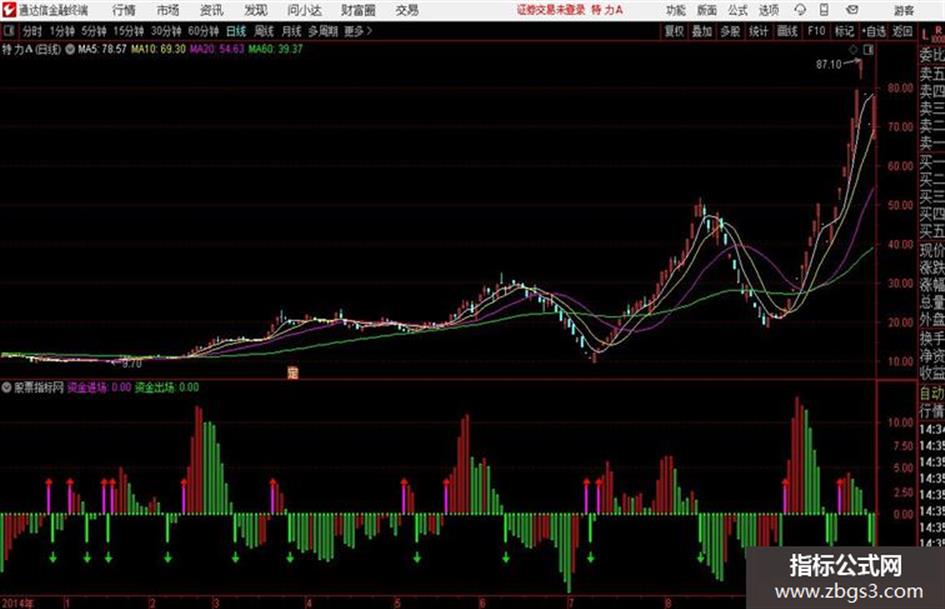The height and width of the screenshot is (609, 945).
Task: Click the 通达信 app logo icon
Action: [x=8, y=10]
